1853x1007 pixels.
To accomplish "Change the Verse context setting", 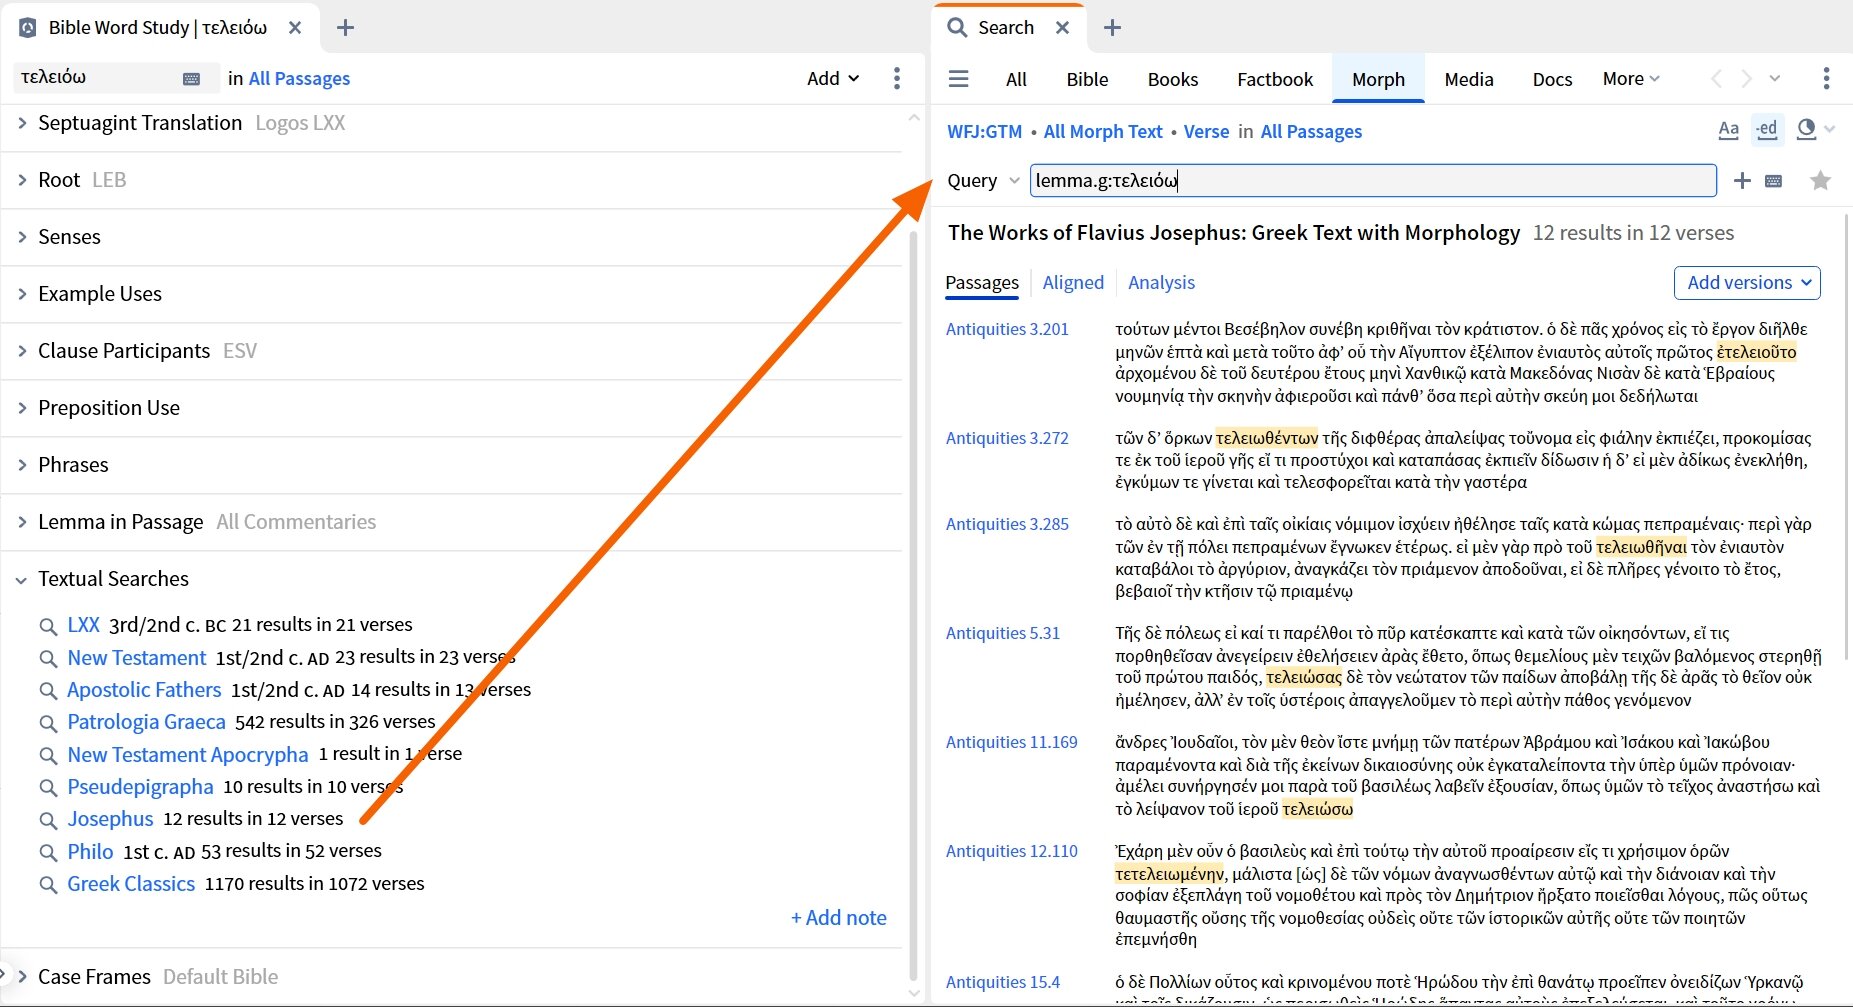I will 1206,132.
